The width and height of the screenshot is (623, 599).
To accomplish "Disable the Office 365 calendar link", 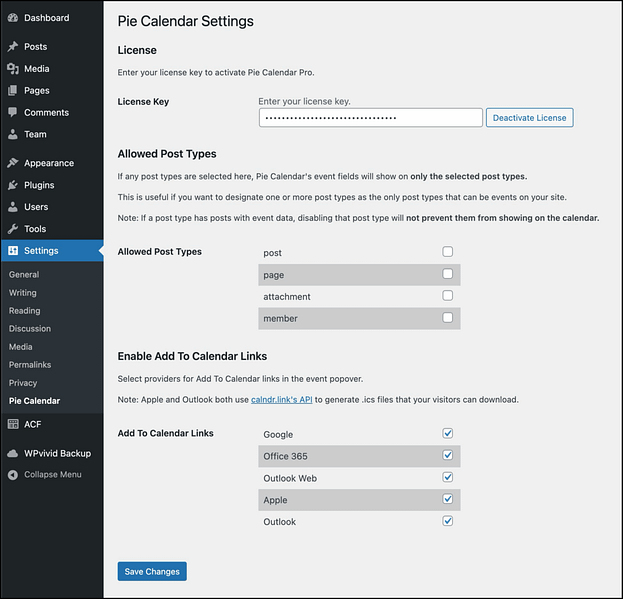I will pos(448,456).
